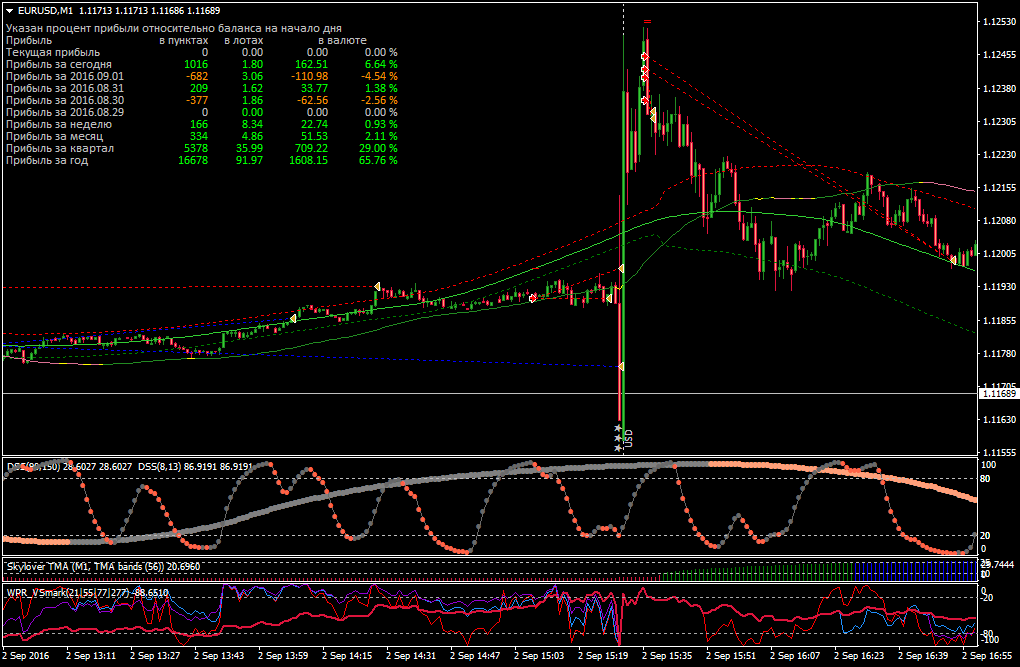Open the chart menu triangle beside EURUSD,M1
This screenshot has height=667, width=1020.
coord(10,10)
